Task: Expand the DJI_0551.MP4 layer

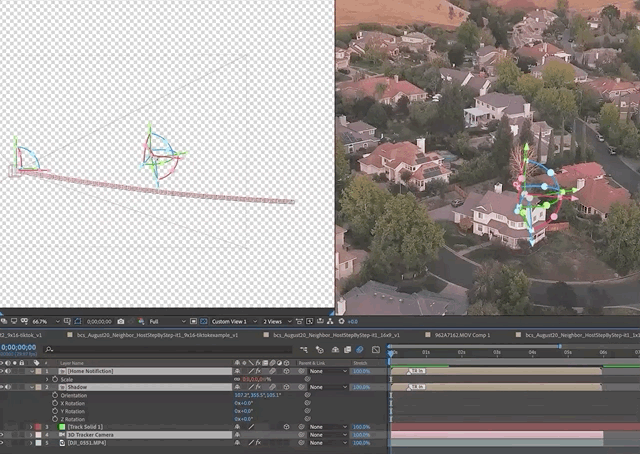Action: coord(31,443)
